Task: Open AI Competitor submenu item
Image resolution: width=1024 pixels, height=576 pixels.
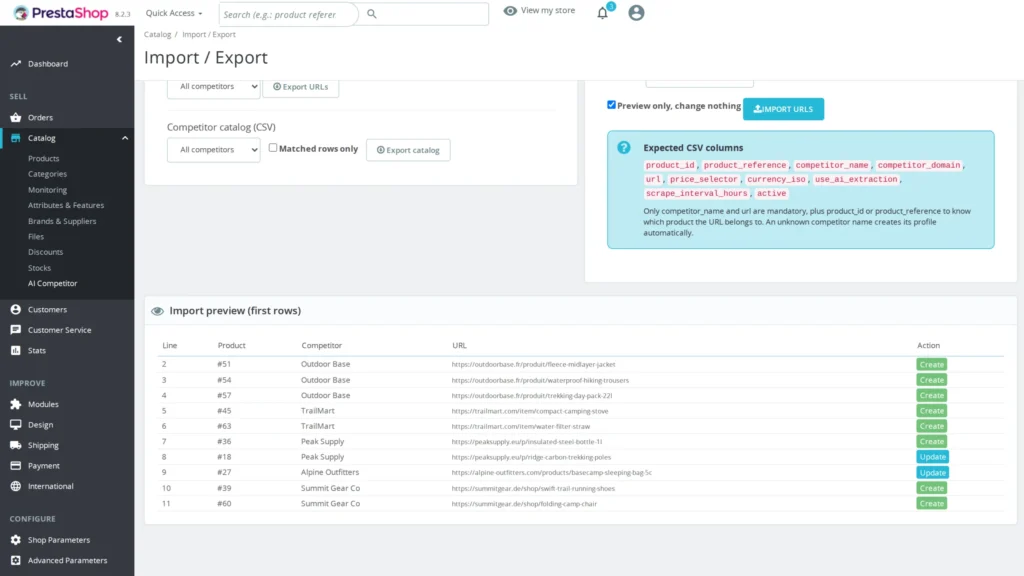Action: (52, 283)
